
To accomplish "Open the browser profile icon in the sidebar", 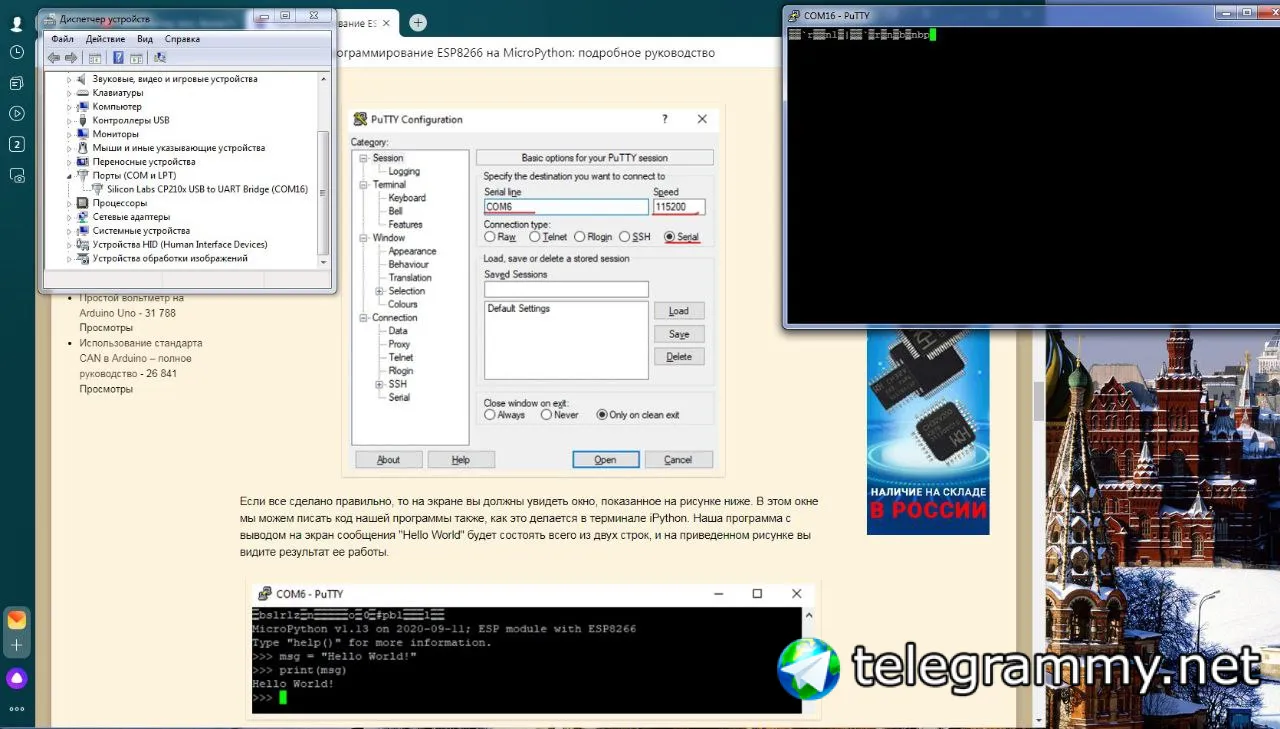I will click(16, 24).
